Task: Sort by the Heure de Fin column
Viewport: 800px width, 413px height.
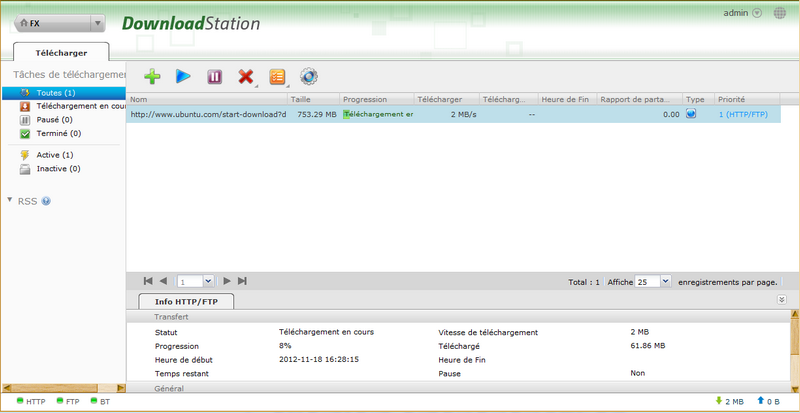Action: coord(567,100)
